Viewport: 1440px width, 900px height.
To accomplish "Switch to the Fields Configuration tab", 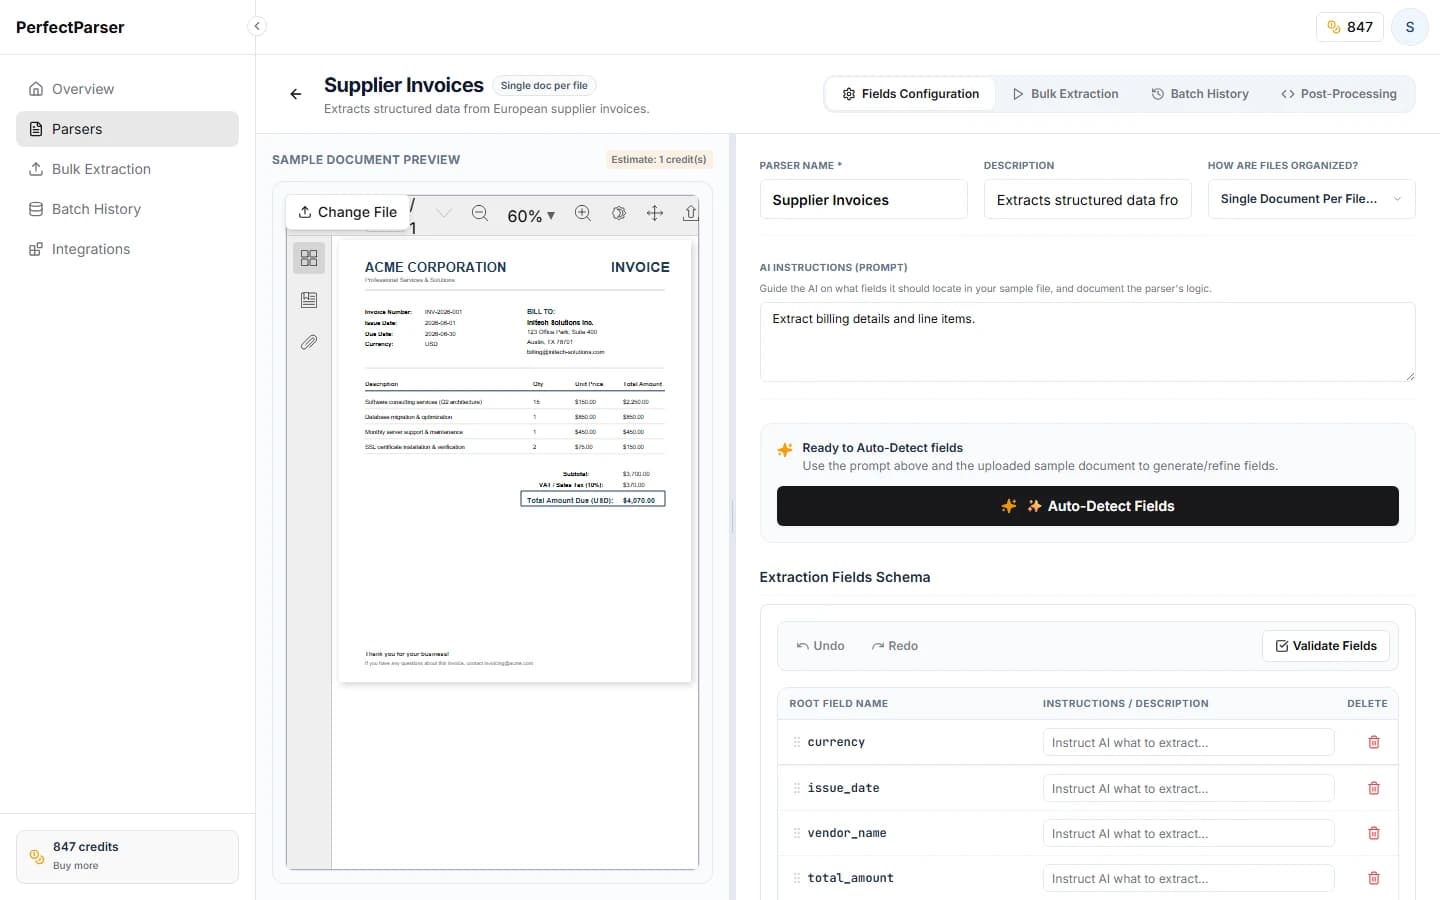I will [x=911, y=94].
